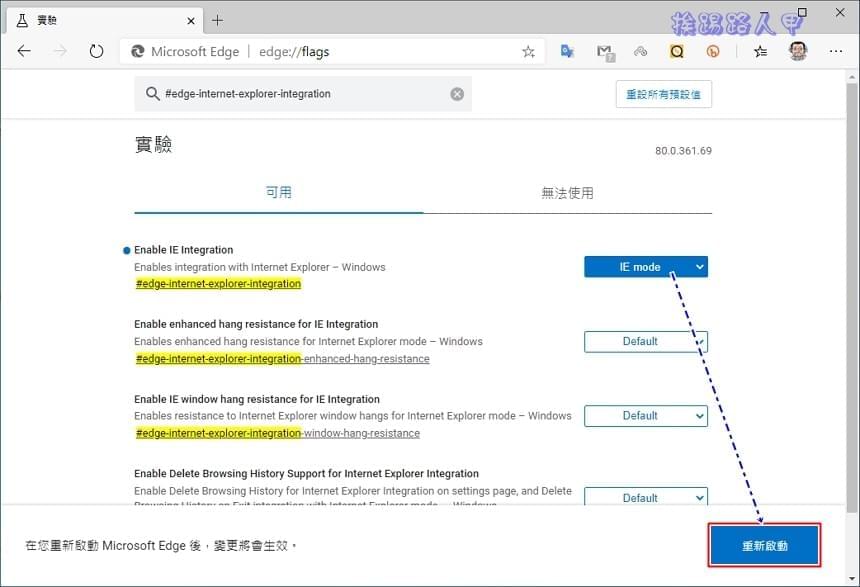860x587 pixels.
Task: Click the game controller extension icon
Action: pos(641,52)
